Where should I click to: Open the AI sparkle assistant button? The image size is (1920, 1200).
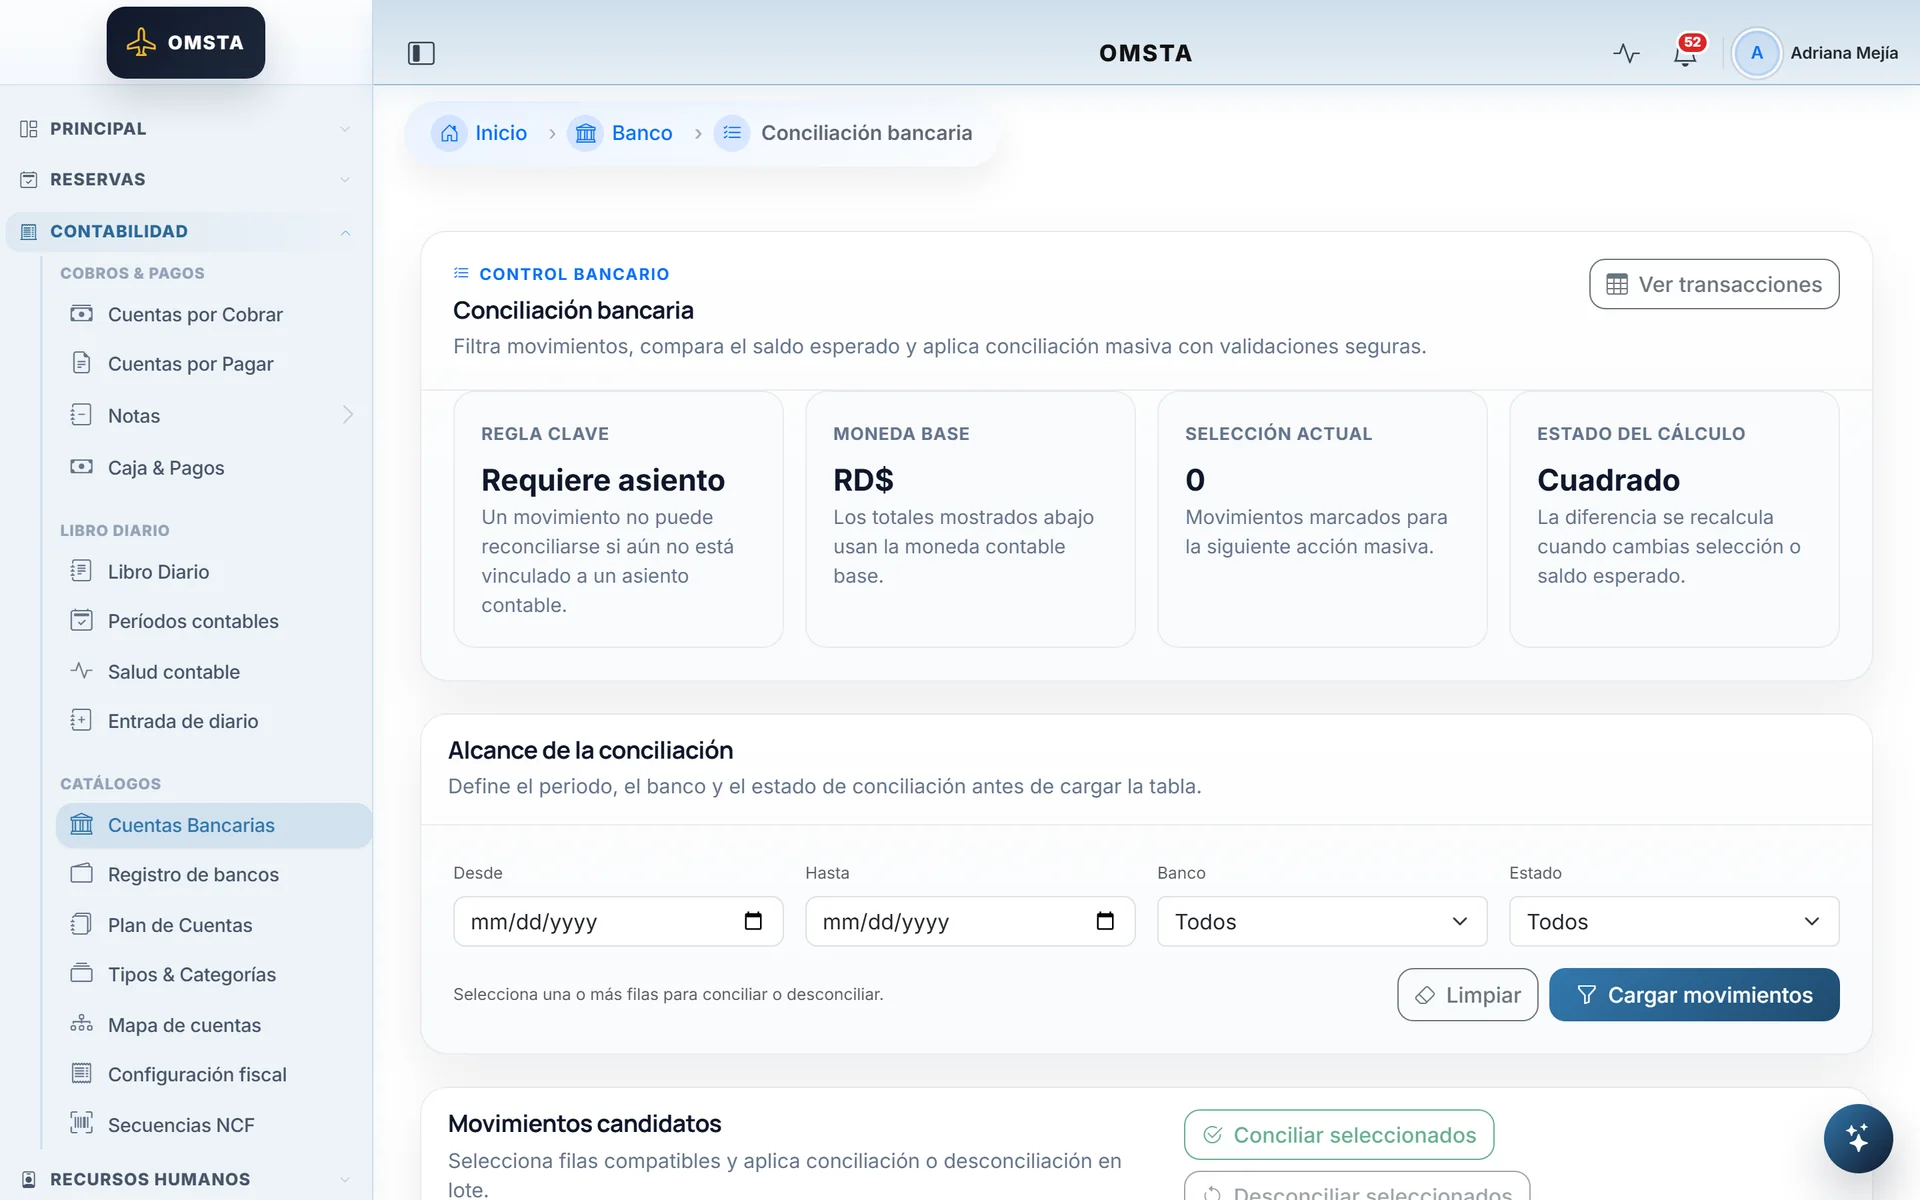(1857, 1138)
